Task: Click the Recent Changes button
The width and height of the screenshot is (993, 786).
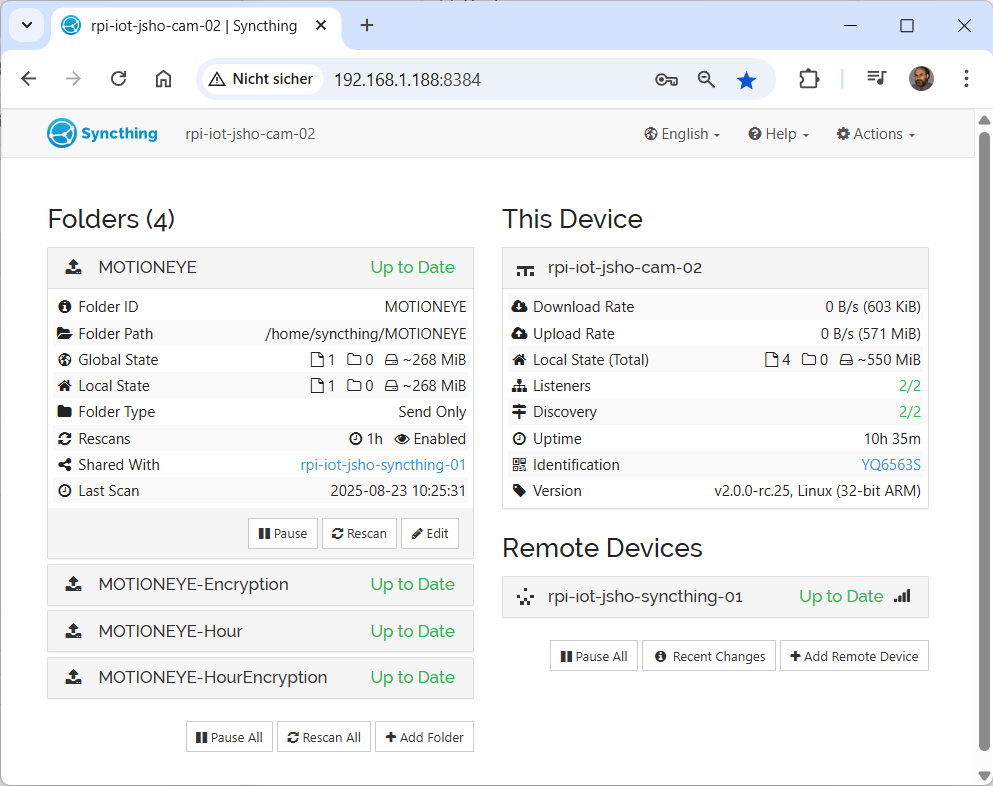Action: pos(709,657)
